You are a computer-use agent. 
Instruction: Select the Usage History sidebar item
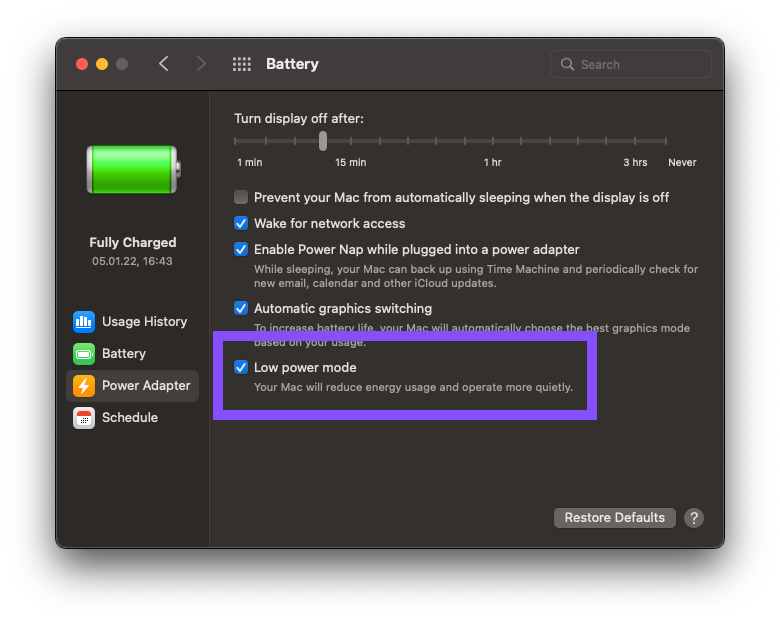144,322
